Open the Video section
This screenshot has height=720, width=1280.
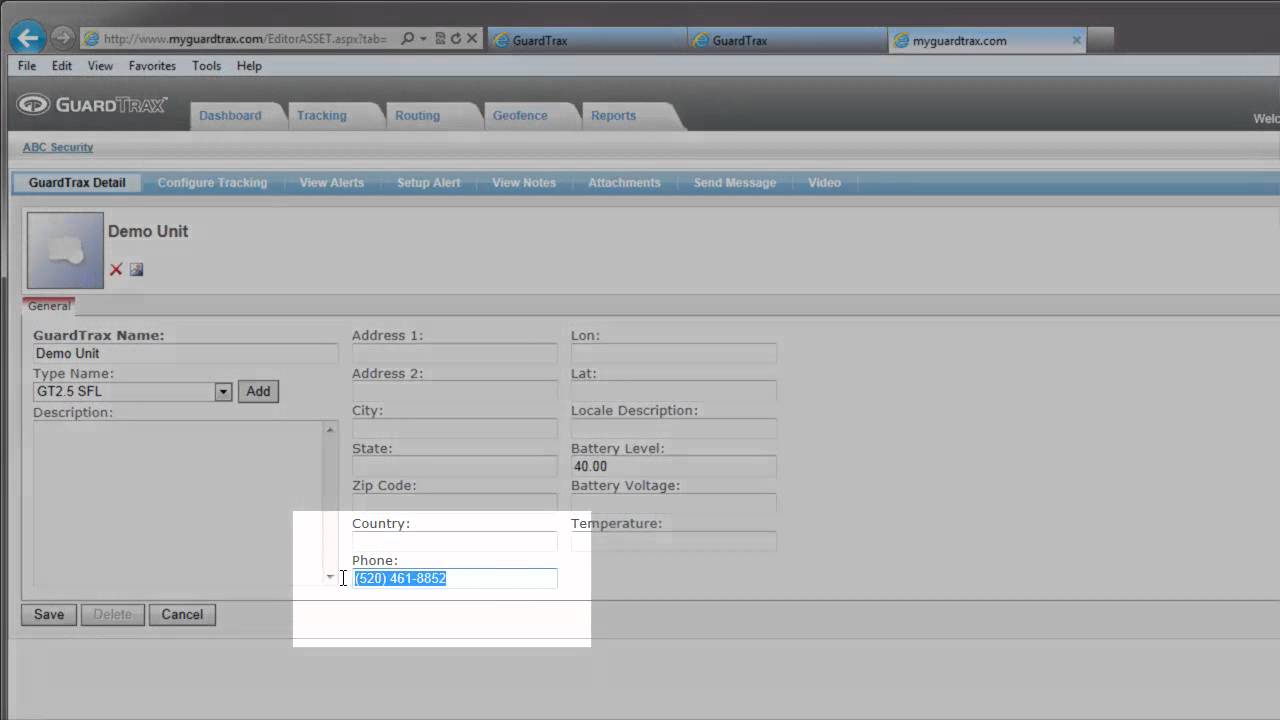[x=824, y=183]
